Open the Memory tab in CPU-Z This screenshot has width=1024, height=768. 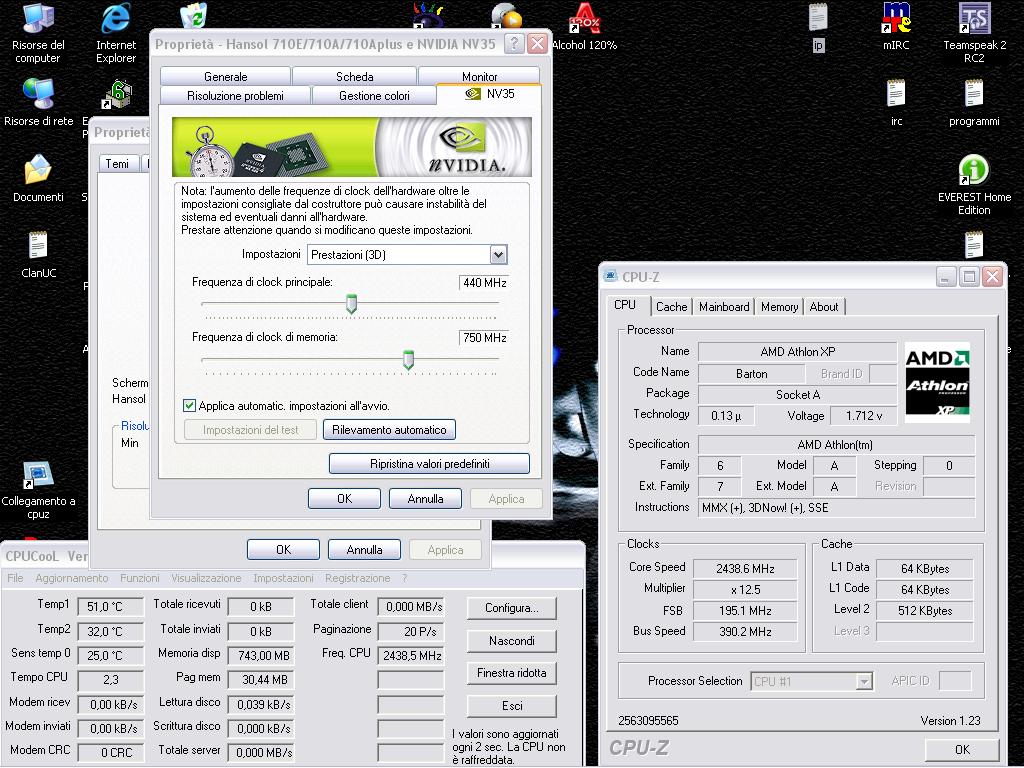click(x=779, y=306)
